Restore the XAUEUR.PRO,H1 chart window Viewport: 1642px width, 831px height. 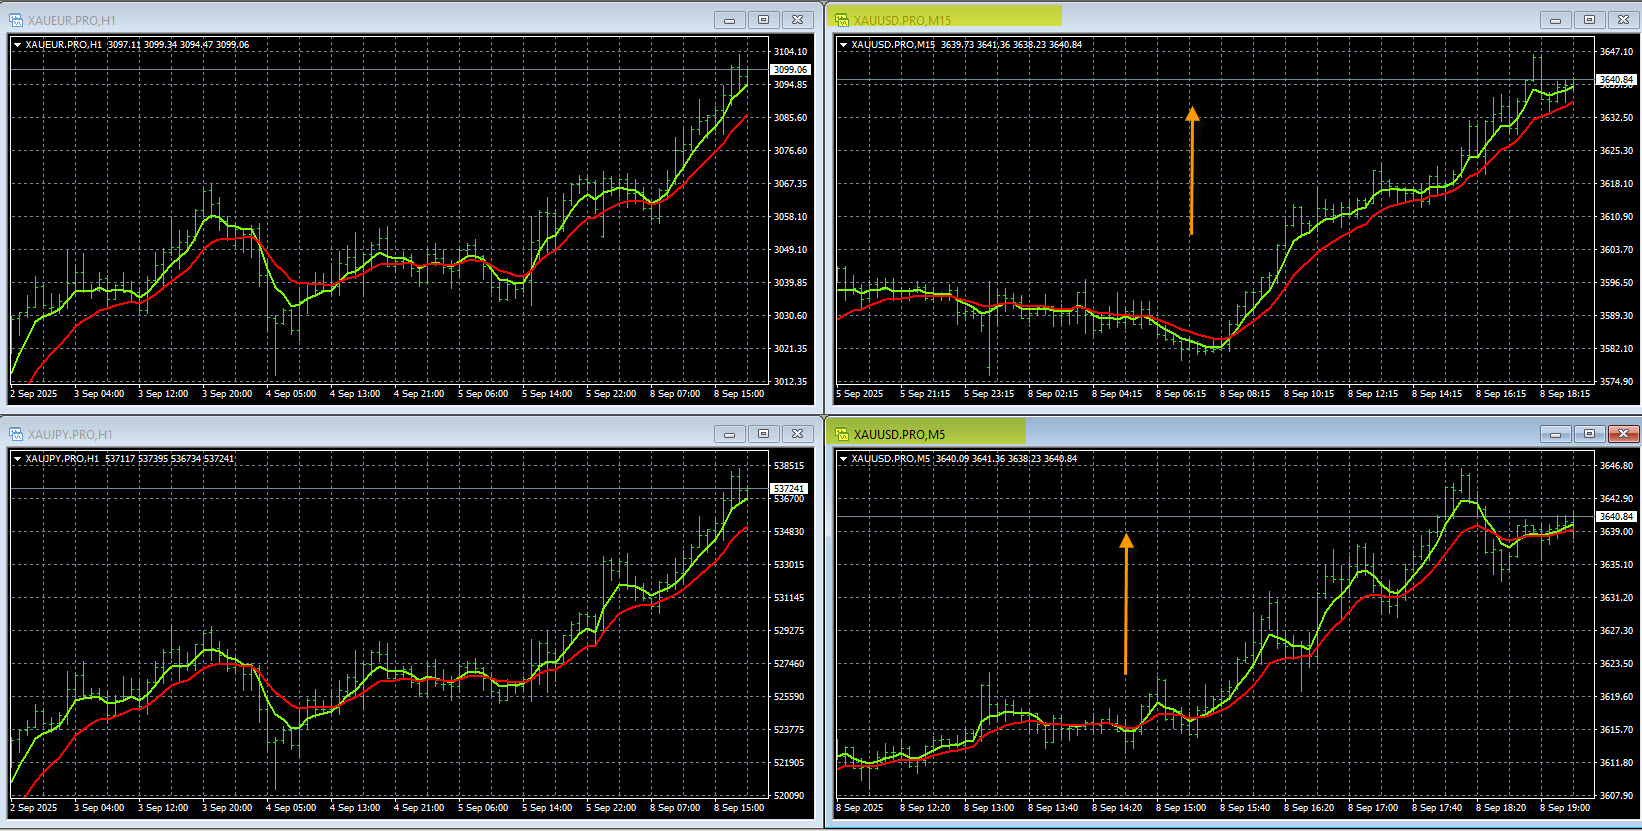[x=763, y=20]
